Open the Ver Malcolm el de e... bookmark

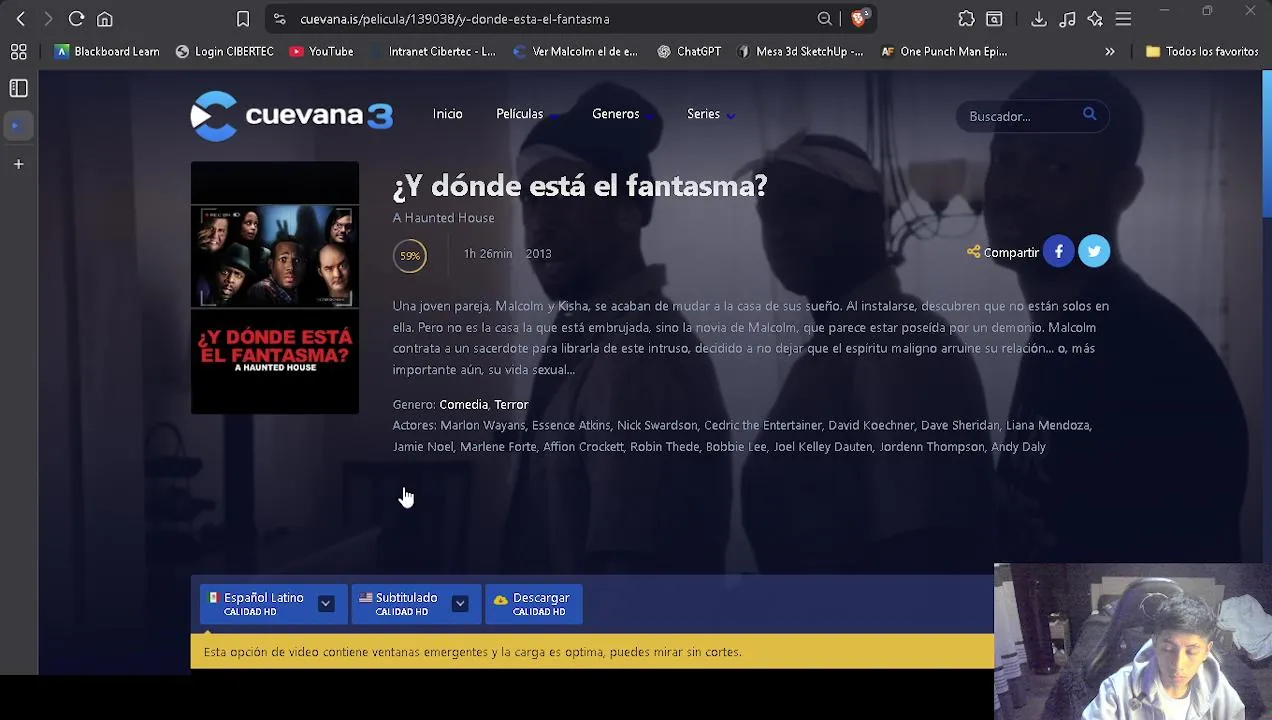tap(575, 51)
